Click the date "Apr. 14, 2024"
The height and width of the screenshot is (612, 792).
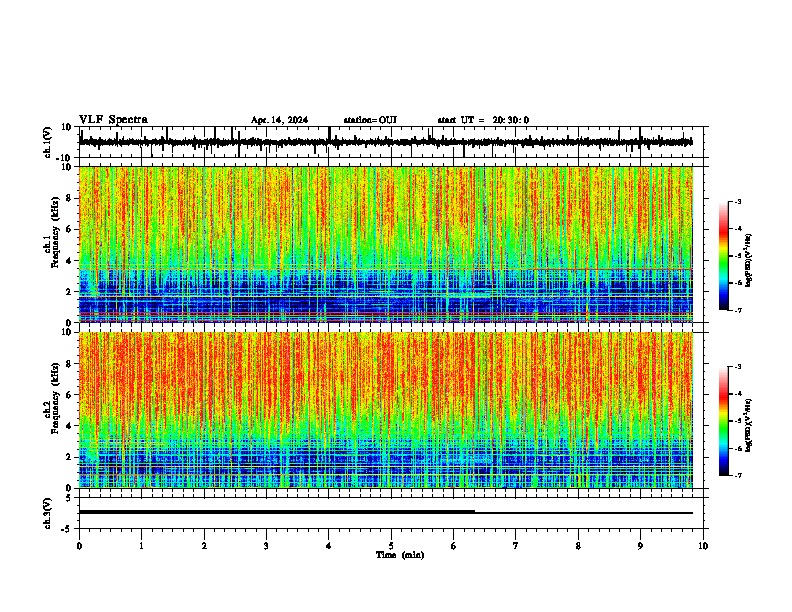click(279, 120)
